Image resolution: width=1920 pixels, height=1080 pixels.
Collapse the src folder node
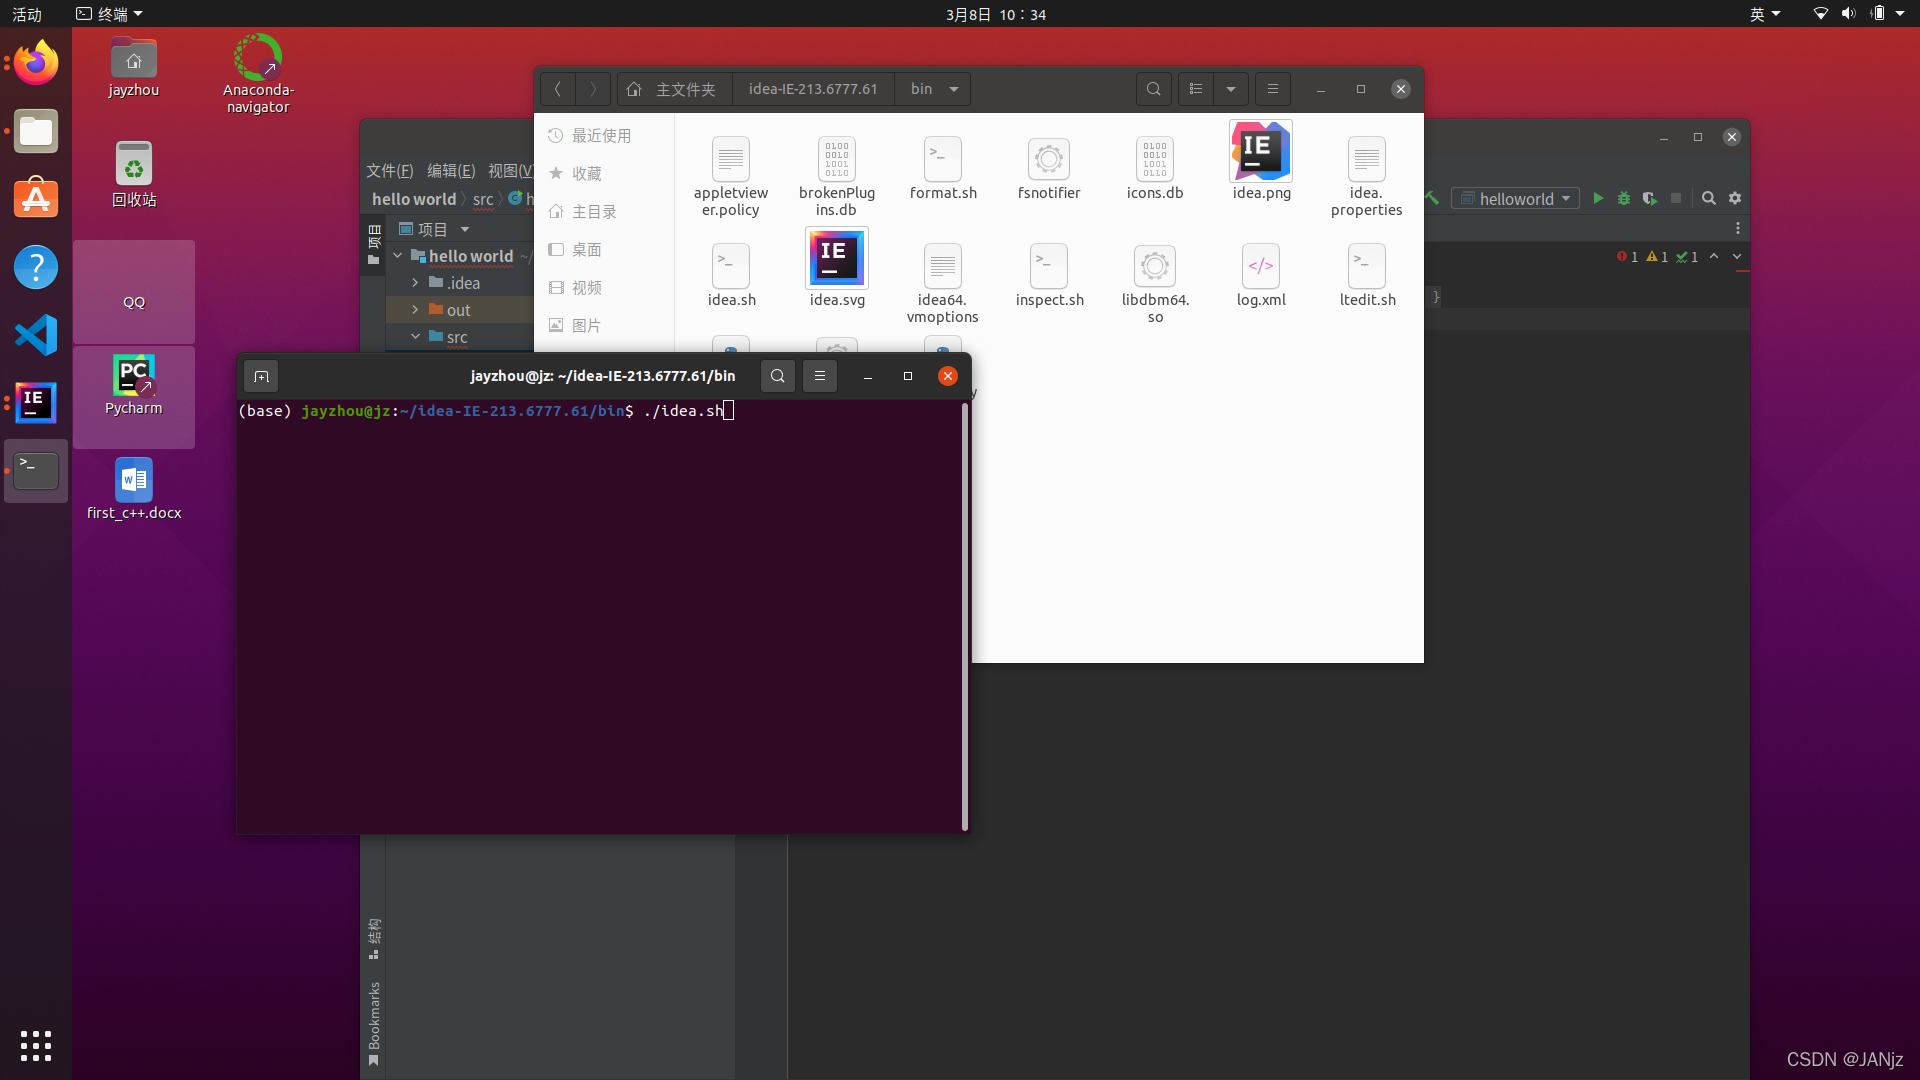pyautogui.click(x=415, y=337)
